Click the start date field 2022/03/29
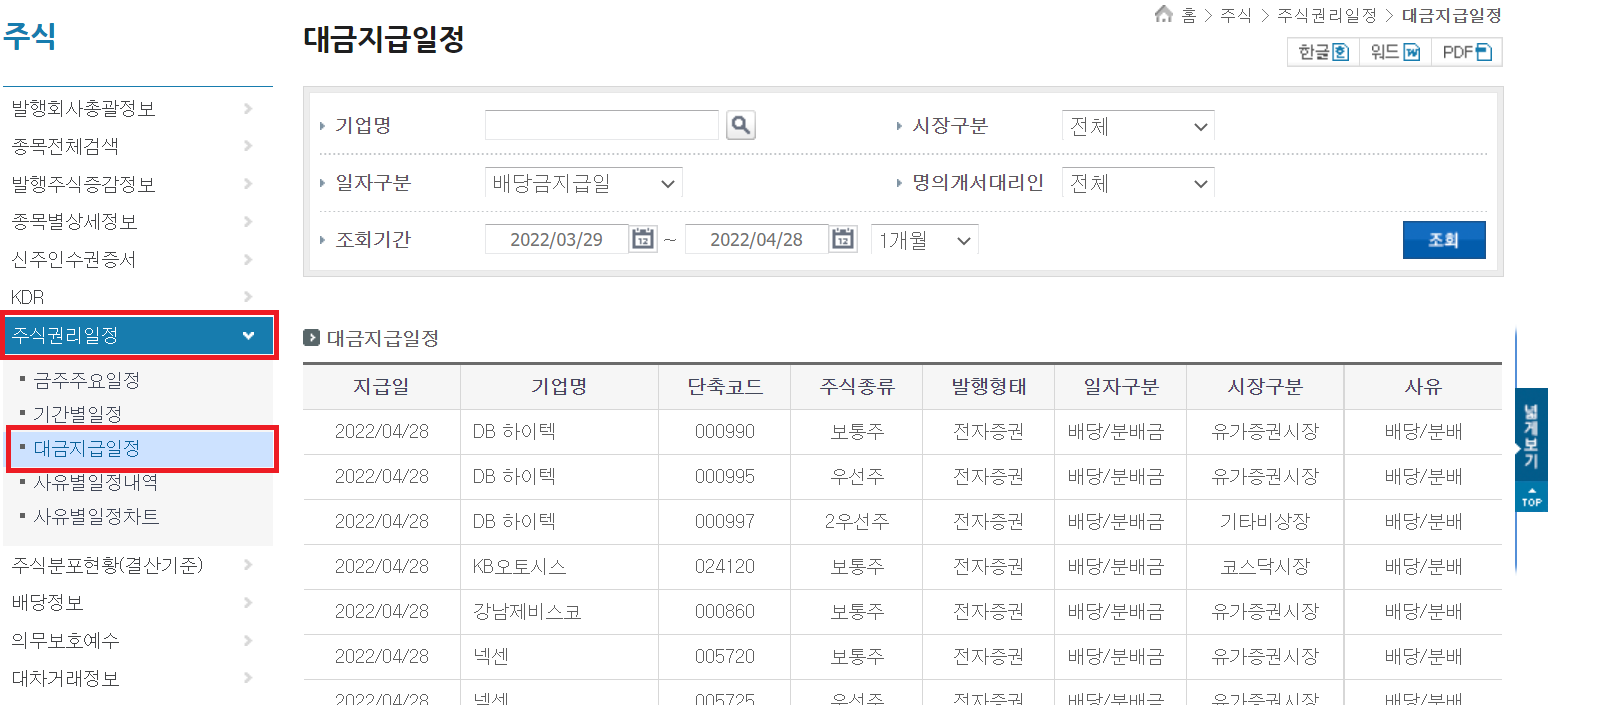The image size is (1604, 705). (556, 239)
